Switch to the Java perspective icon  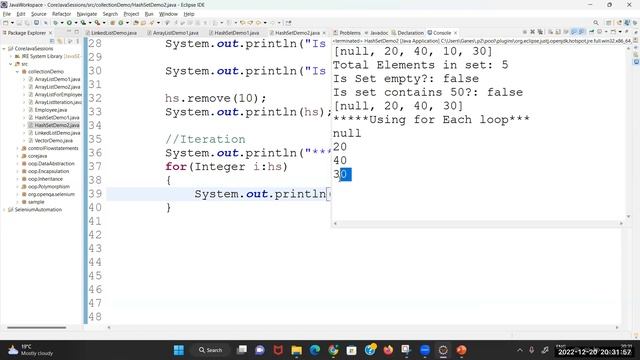pos(627,23)
